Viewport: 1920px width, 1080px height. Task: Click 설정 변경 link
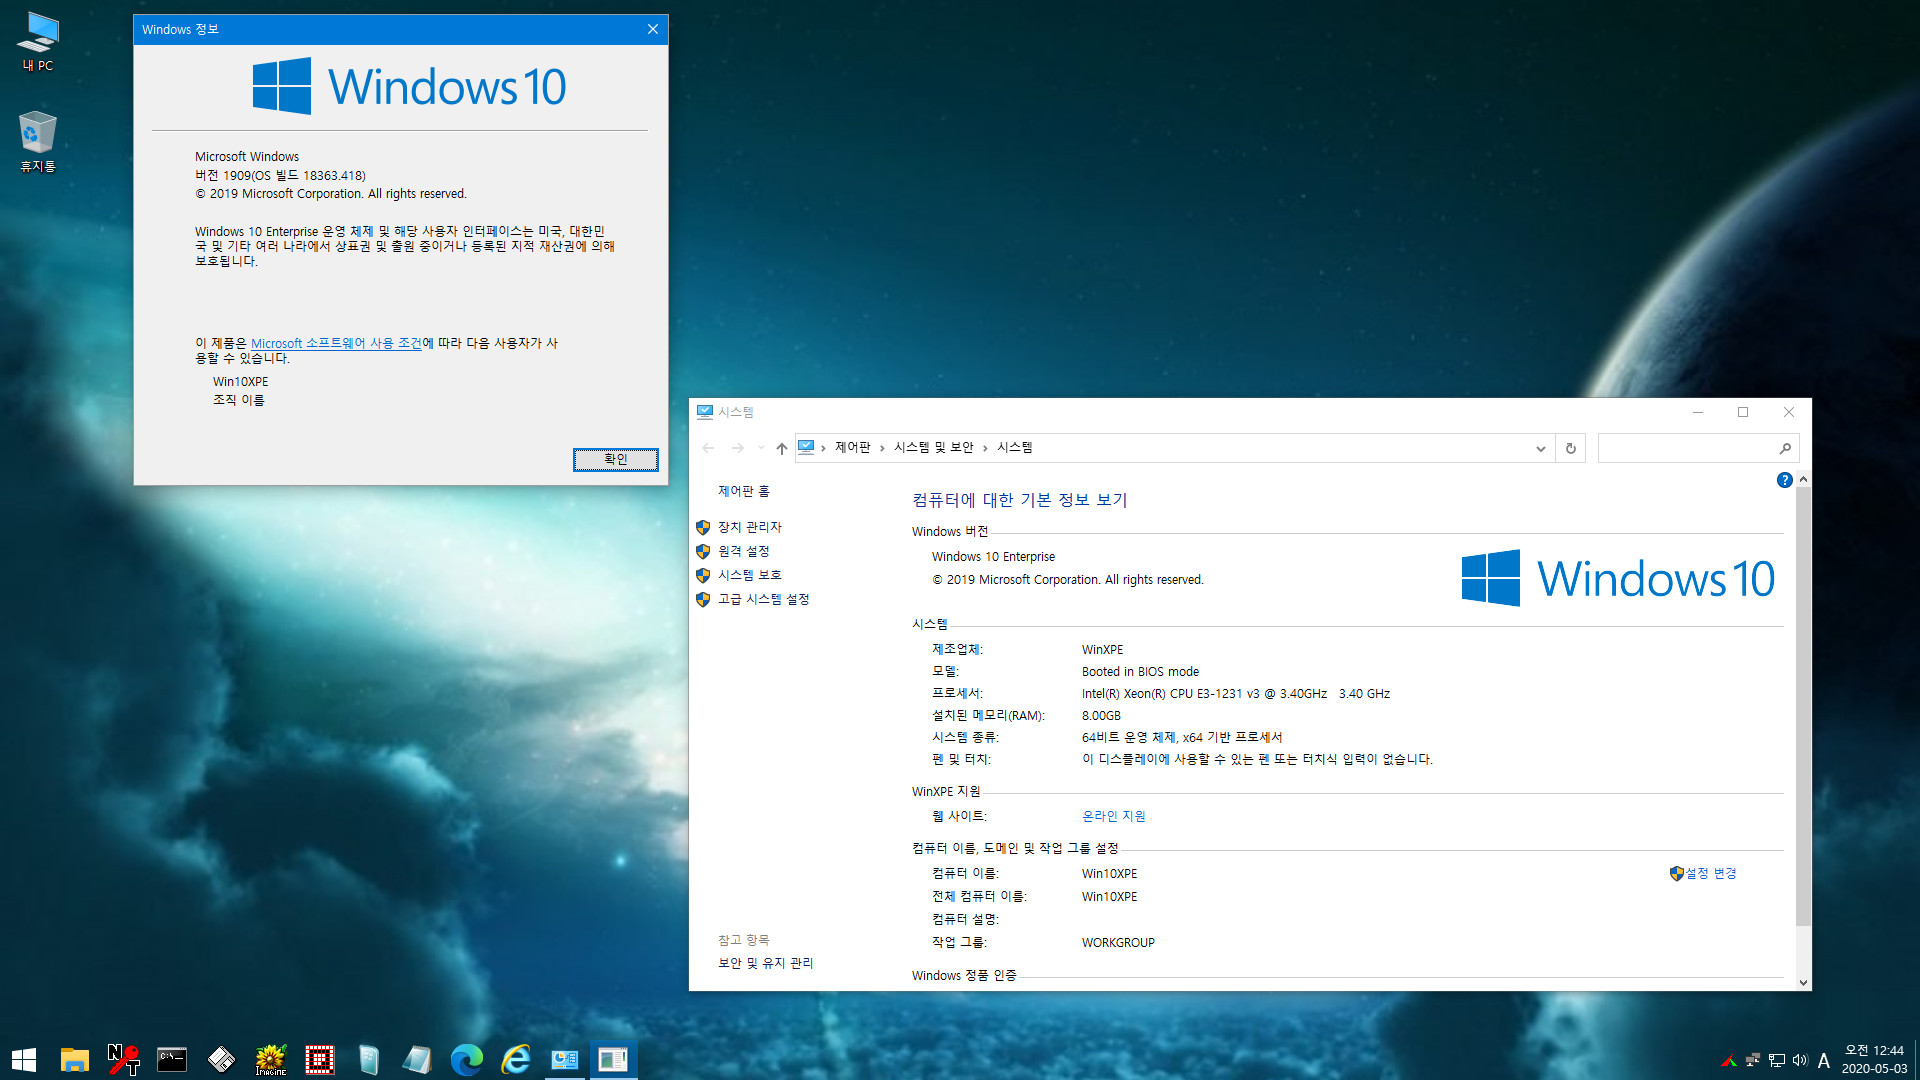point(1711,873)
